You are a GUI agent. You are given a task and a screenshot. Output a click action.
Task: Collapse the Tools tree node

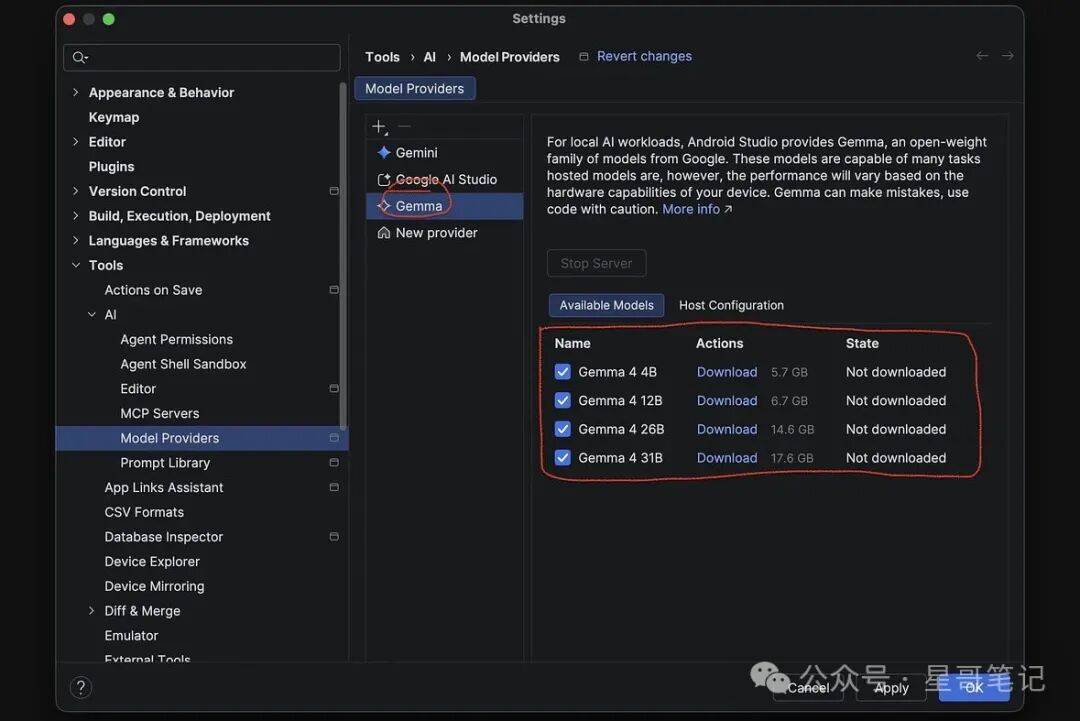75,265
